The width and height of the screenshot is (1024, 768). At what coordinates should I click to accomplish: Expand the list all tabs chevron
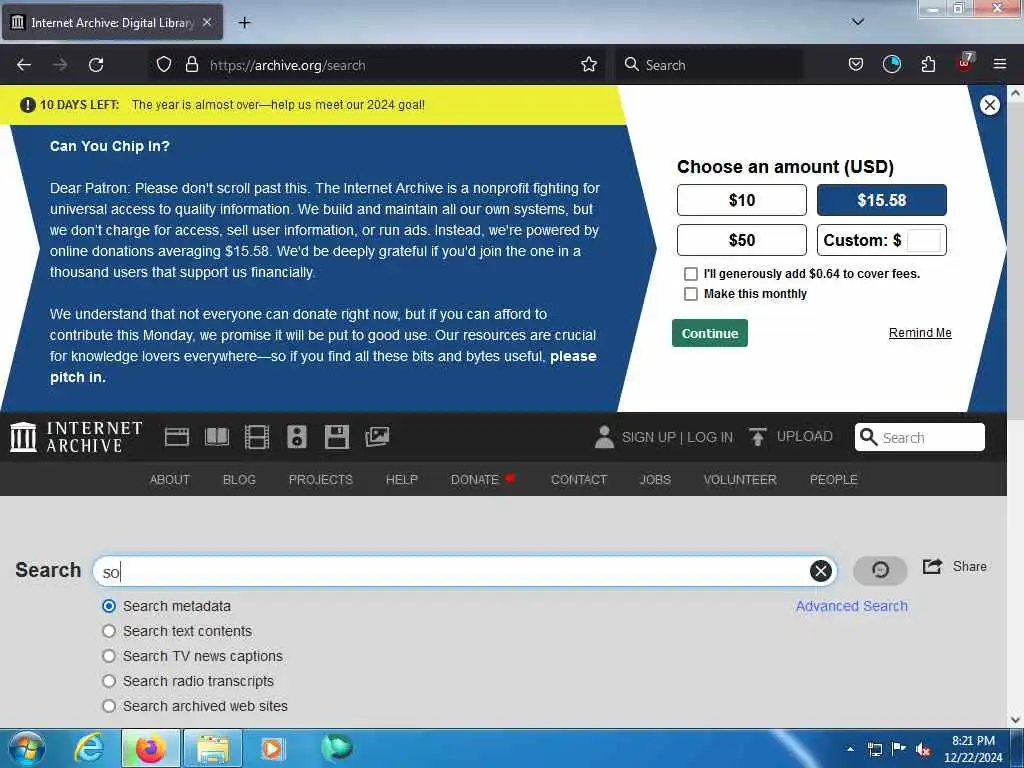click(857, 22)
